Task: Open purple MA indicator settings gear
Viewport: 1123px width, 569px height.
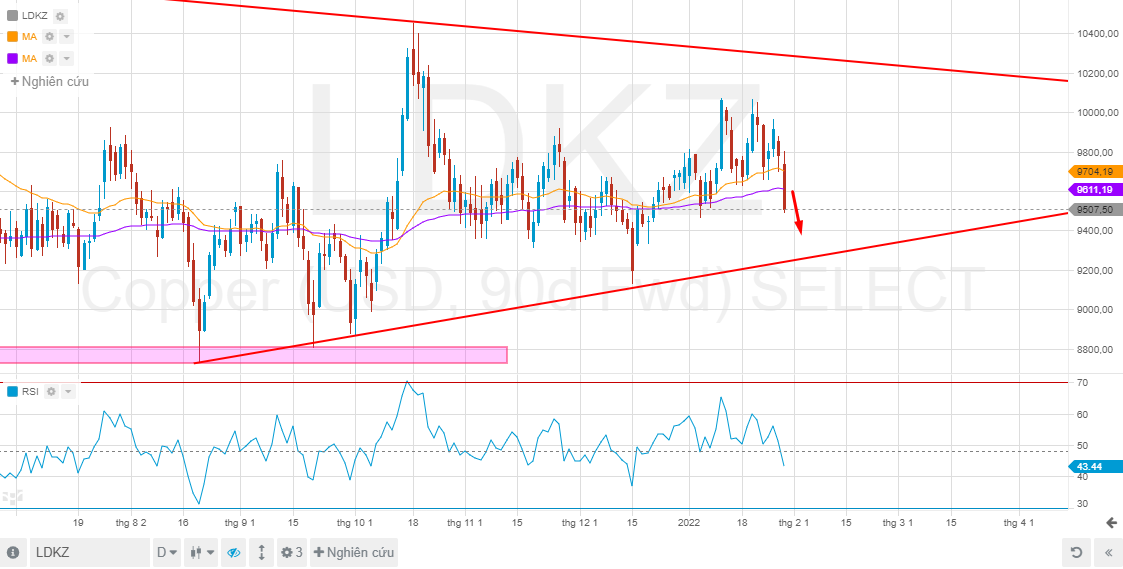Action: click(x=49, y=58)
